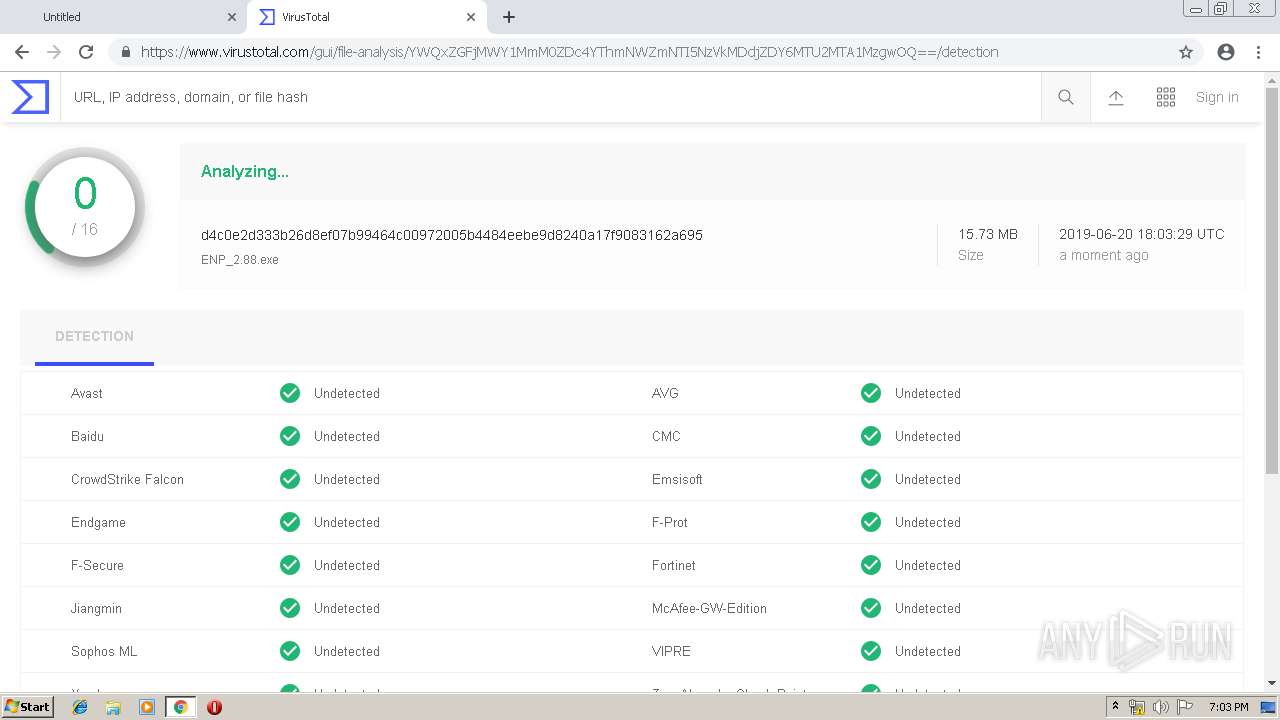The image size is (1280, 720).
Task: Click the ENP_2.88.exe file name
Action: click(240, 260)
